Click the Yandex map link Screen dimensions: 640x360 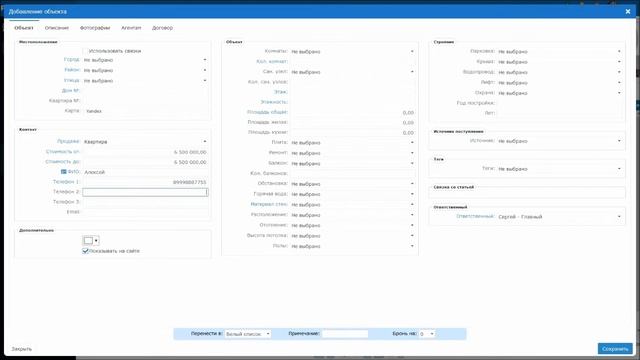click(x=94, y=111)
